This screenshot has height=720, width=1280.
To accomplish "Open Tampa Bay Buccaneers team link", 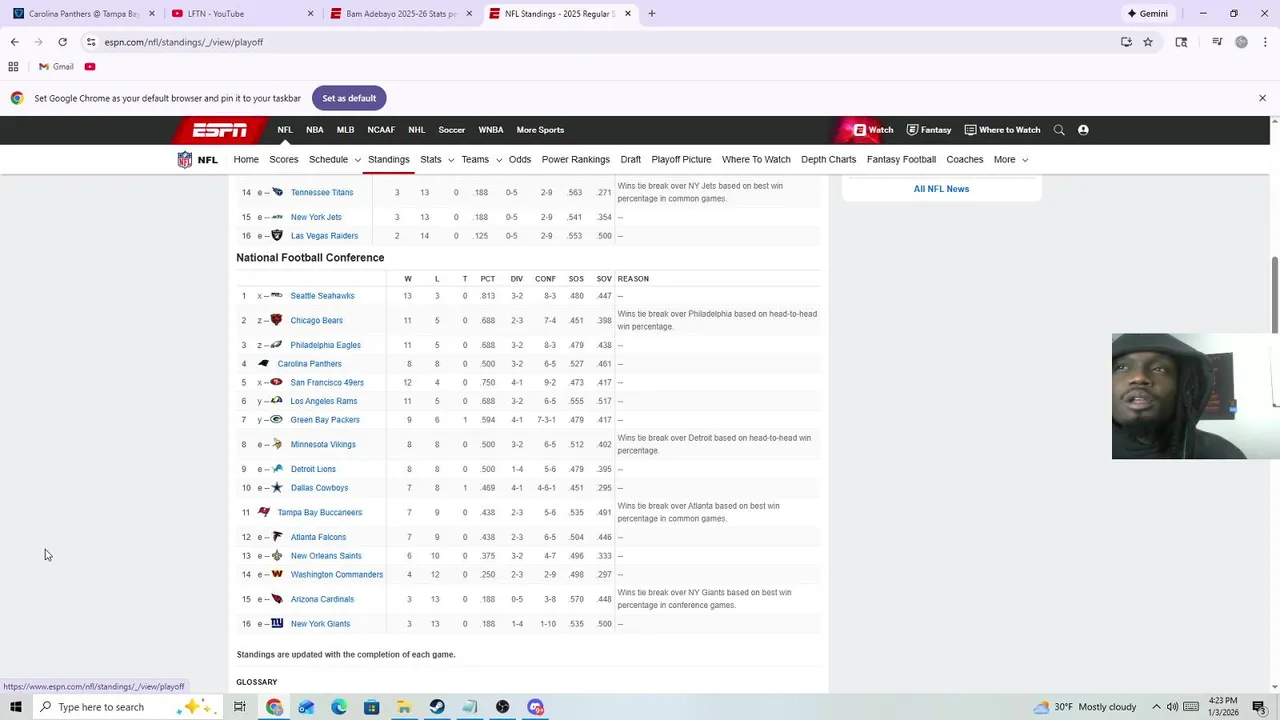I will point(320,513).
